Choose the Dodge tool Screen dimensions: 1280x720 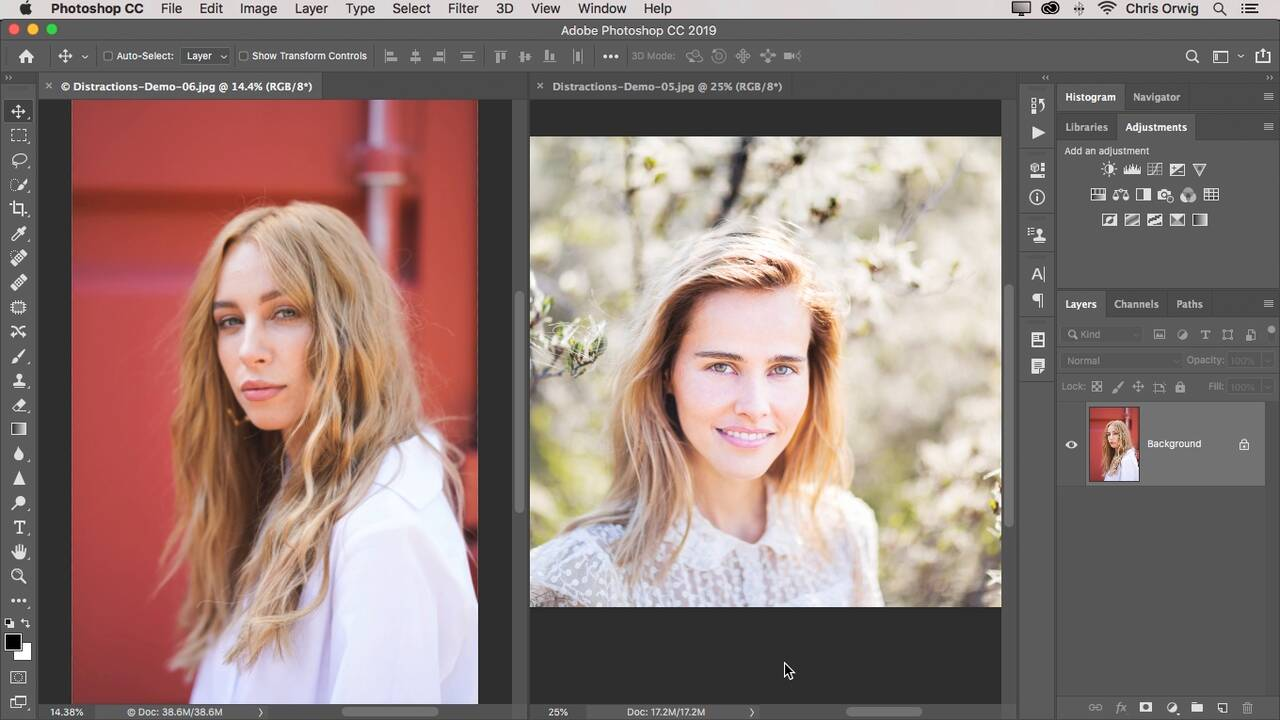point(18,503)
